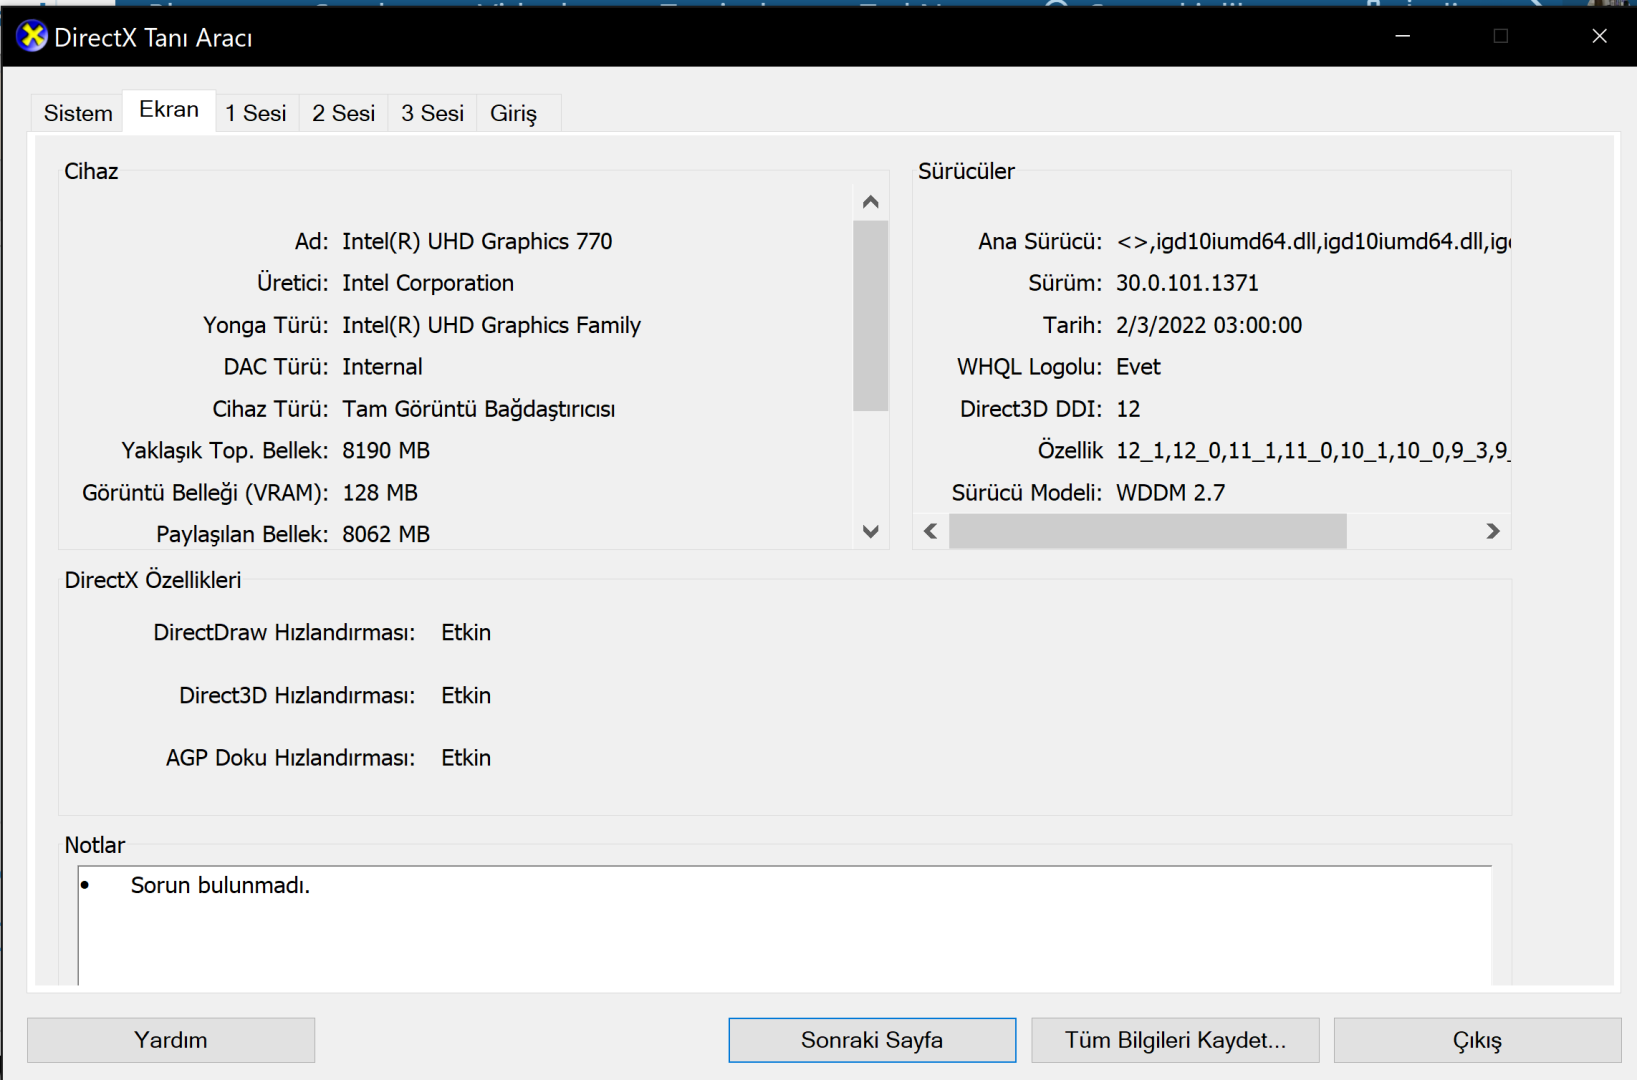Click the Sürücüler panel scroll left arrow
The height and width of the screenshot is (1080, 1637).
pyautogui.click(x=931, y=531)
